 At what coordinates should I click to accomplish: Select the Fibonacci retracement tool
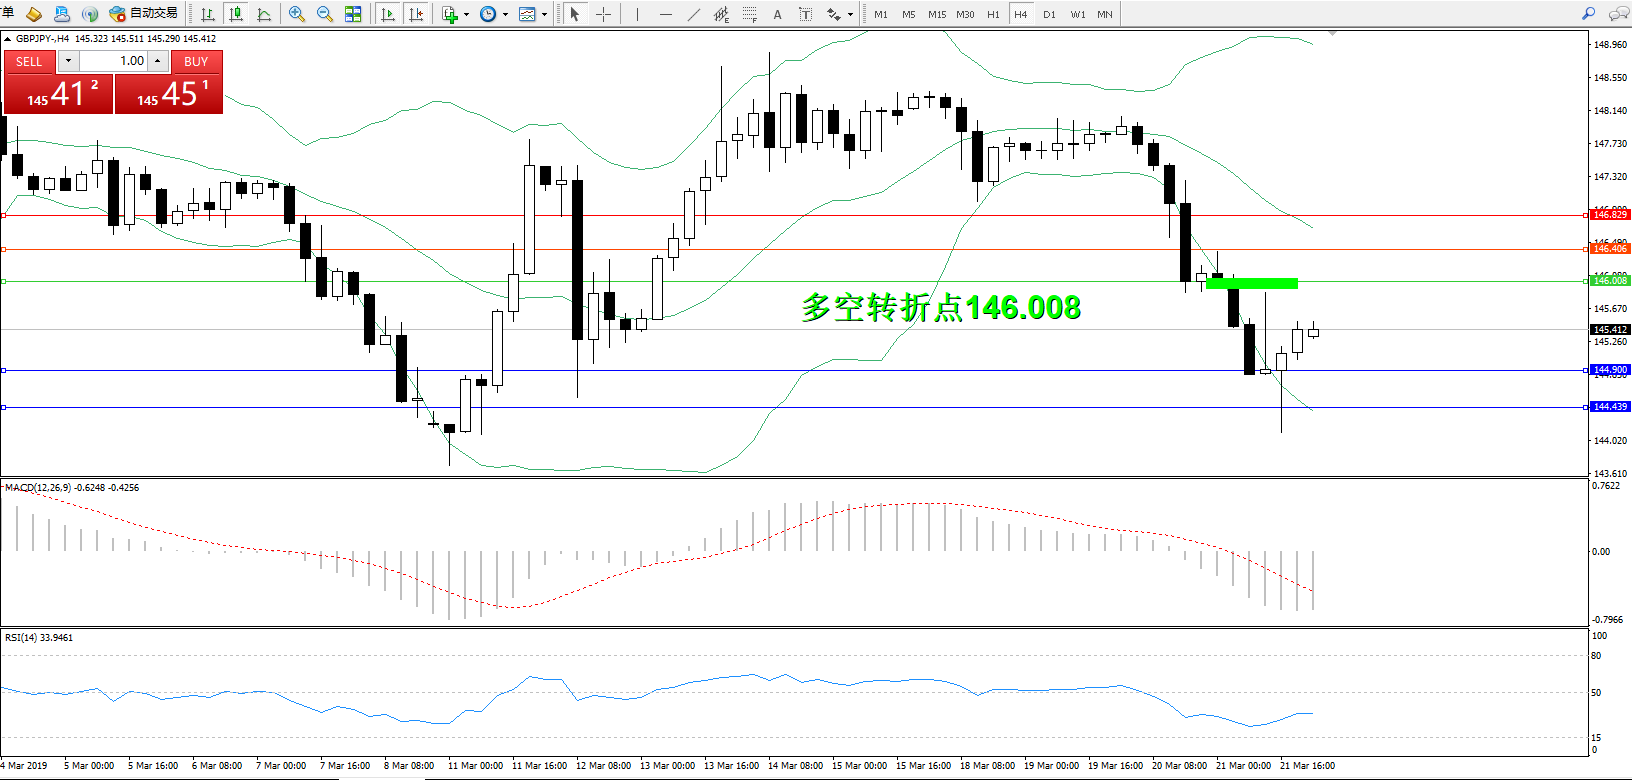[749, 14]
